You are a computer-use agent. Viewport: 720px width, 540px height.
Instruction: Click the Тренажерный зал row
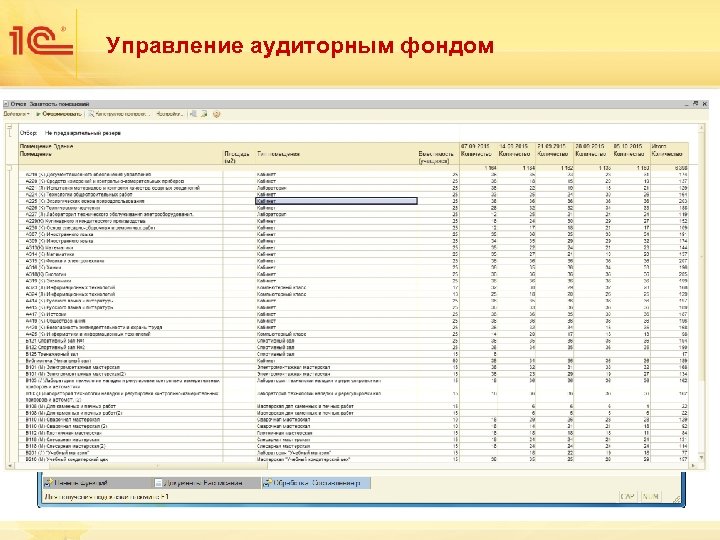point(354,354)
